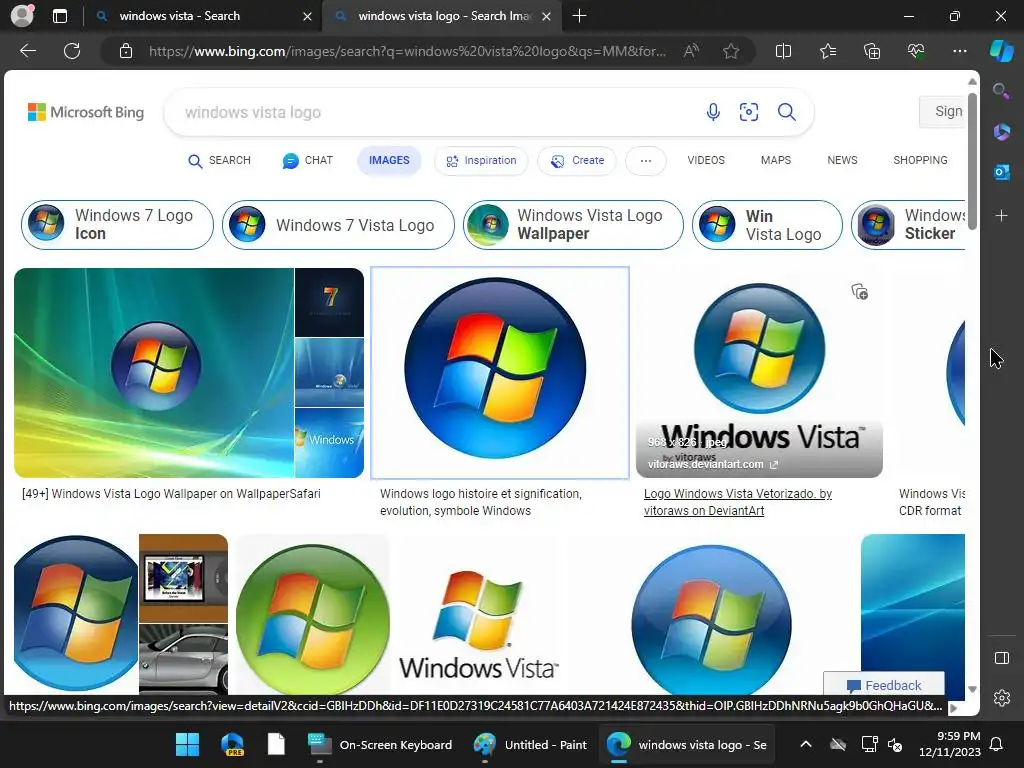Open the taskbar clock showing 9:59 PM
This screenshot has height=768, width=1024.
point(950,744)
